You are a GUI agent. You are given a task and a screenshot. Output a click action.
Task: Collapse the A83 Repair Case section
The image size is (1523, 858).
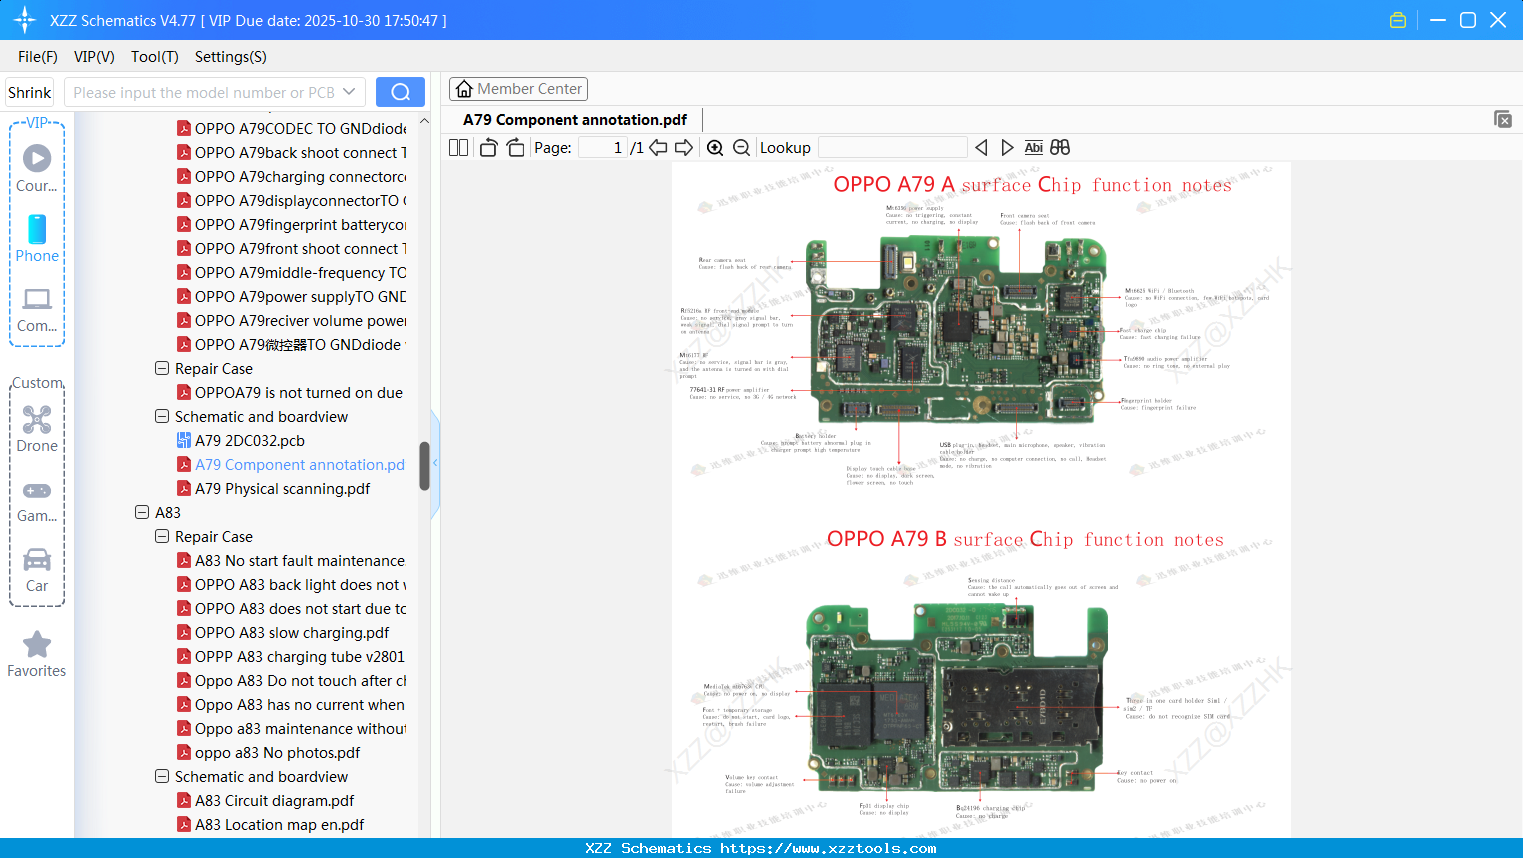pos(161,536)
